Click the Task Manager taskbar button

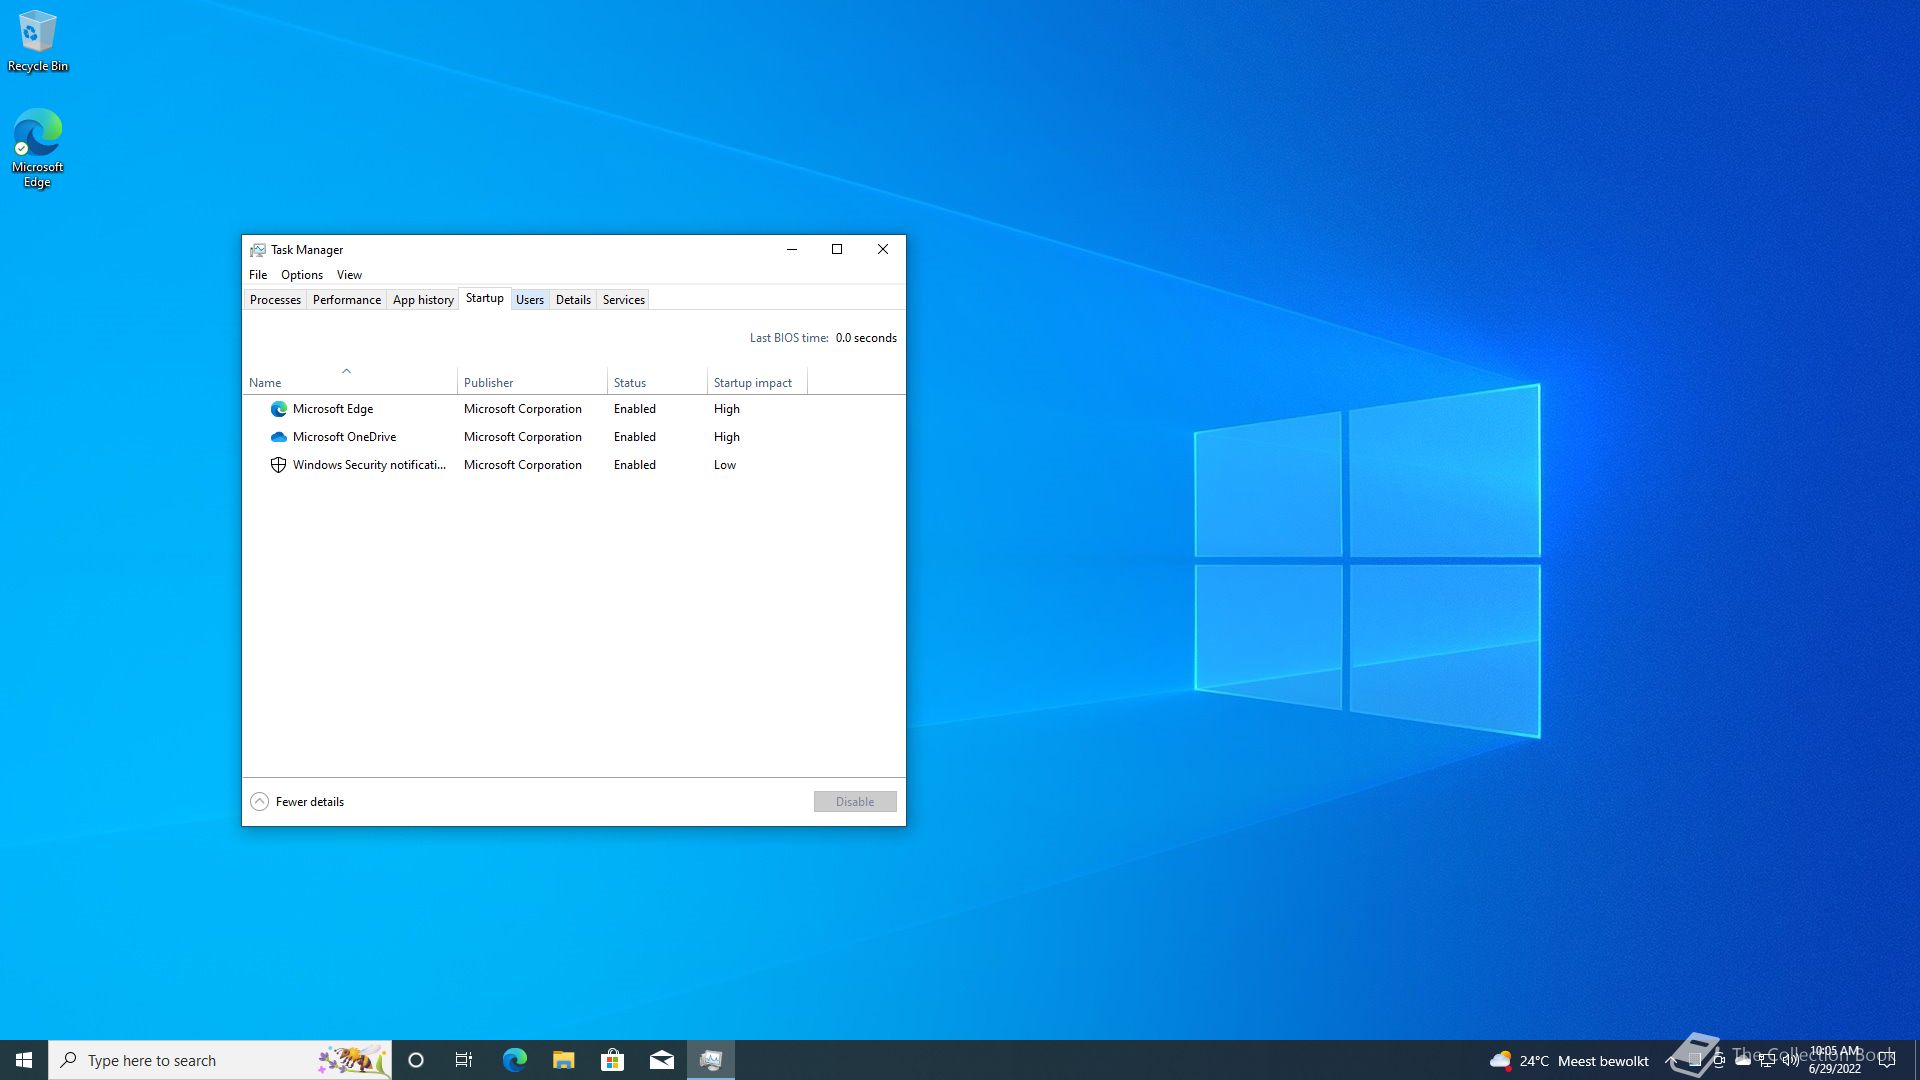click(711, 1060)
